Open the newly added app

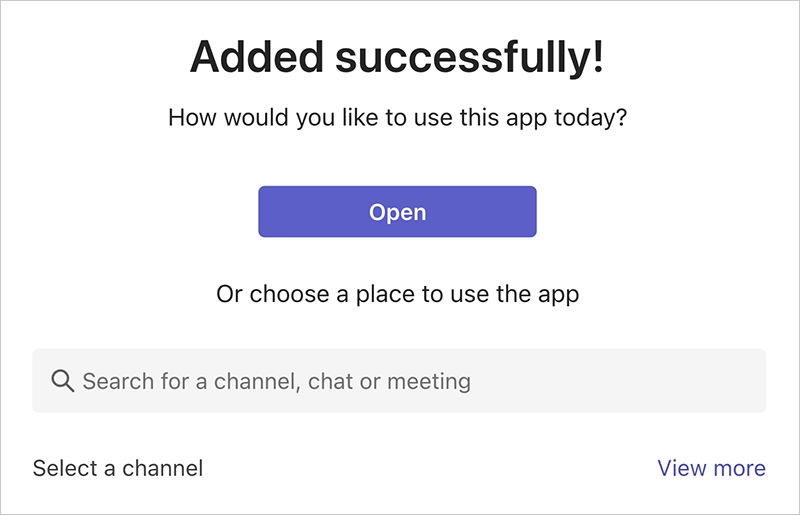(397, 212)
